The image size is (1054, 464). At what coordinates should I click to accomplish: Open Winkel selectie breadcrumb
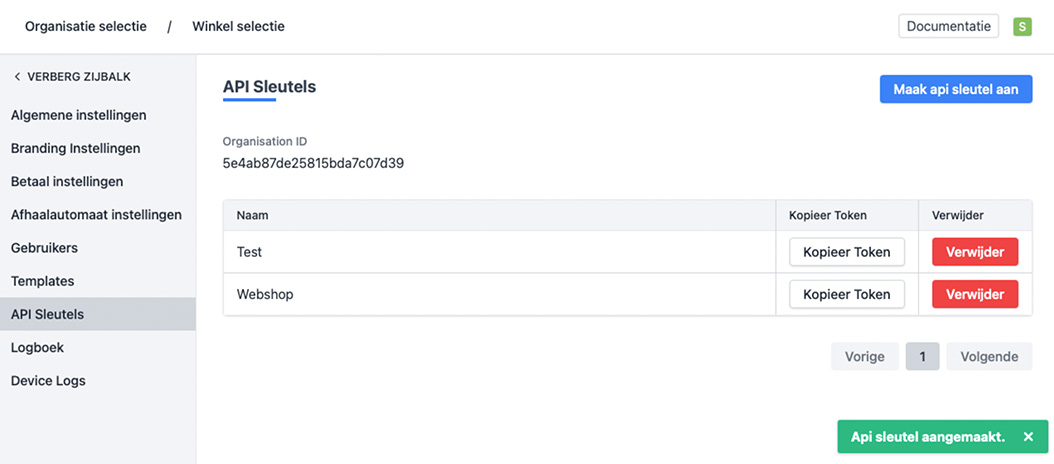tap(238, 27)
